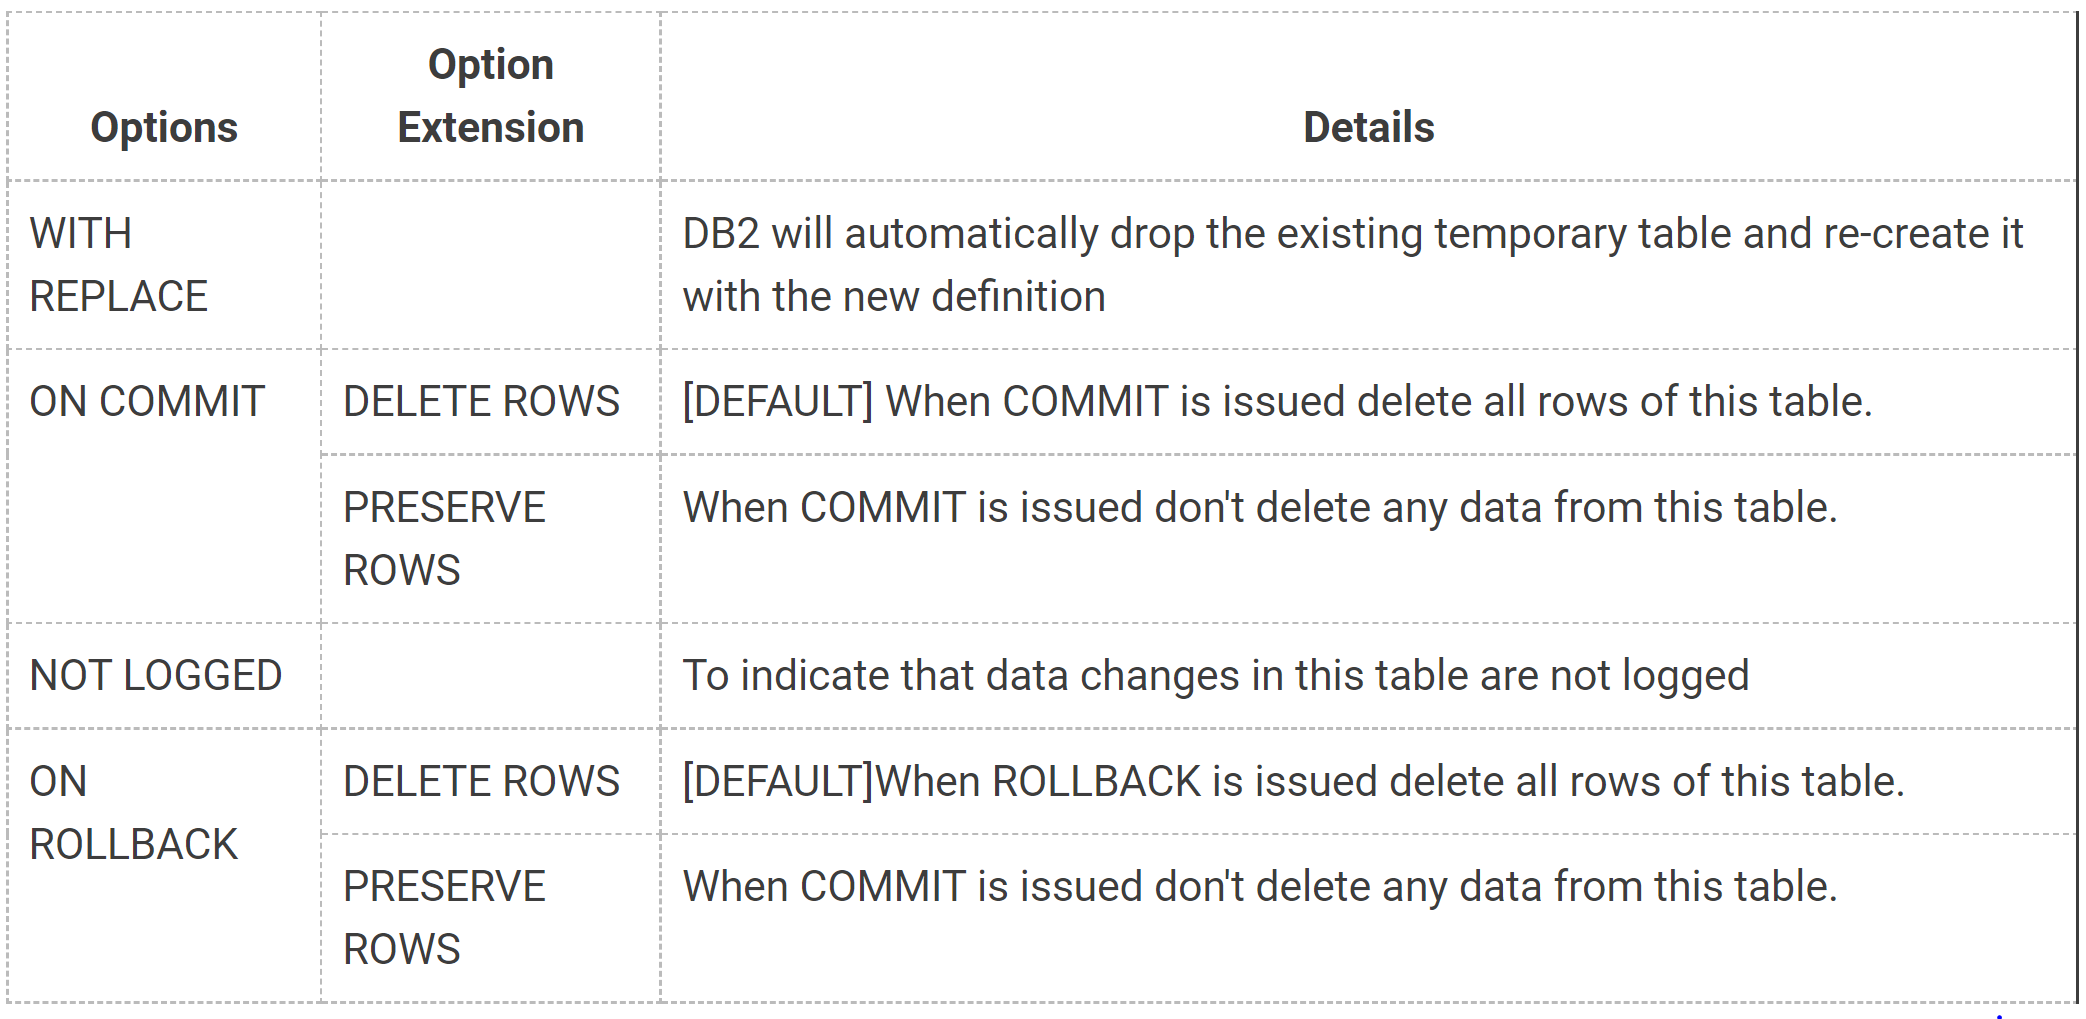Viewport: 2086px width, 1019px height.
Task: Click PRESERVE ROWS under ON ROLLBACK
Action: 444,918
